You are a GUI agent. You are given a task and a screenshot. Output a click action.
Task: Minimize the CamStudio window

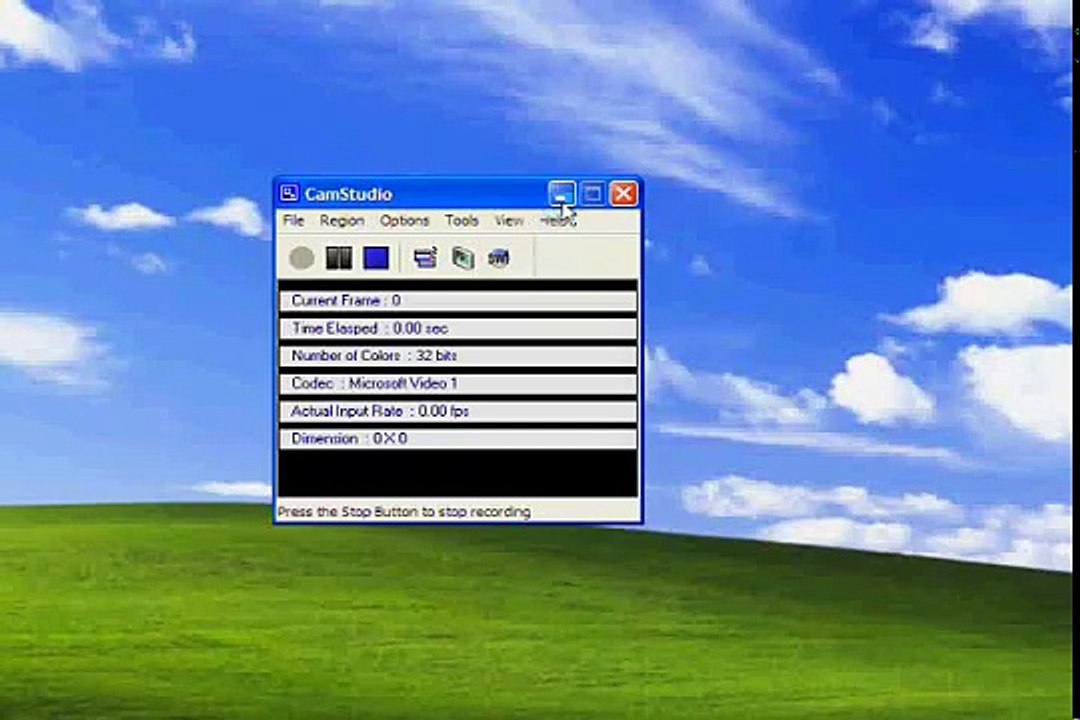(x=562, y=194)
